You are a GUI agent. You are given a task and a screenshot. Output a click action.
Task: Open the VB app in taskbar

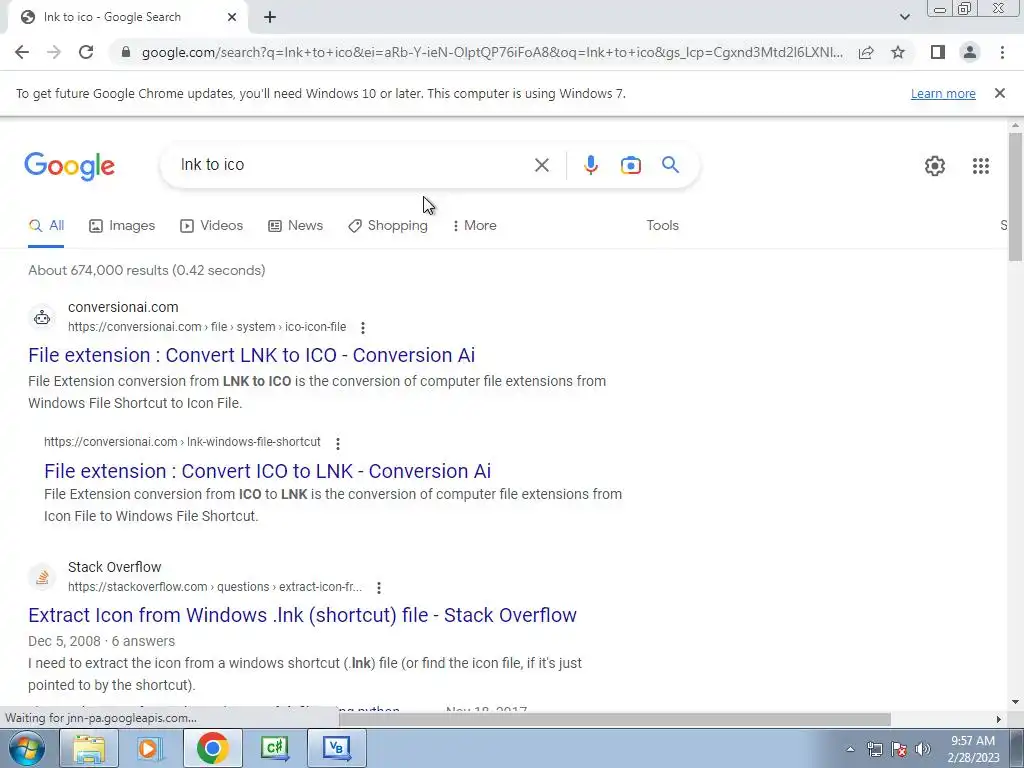point(337,748)
